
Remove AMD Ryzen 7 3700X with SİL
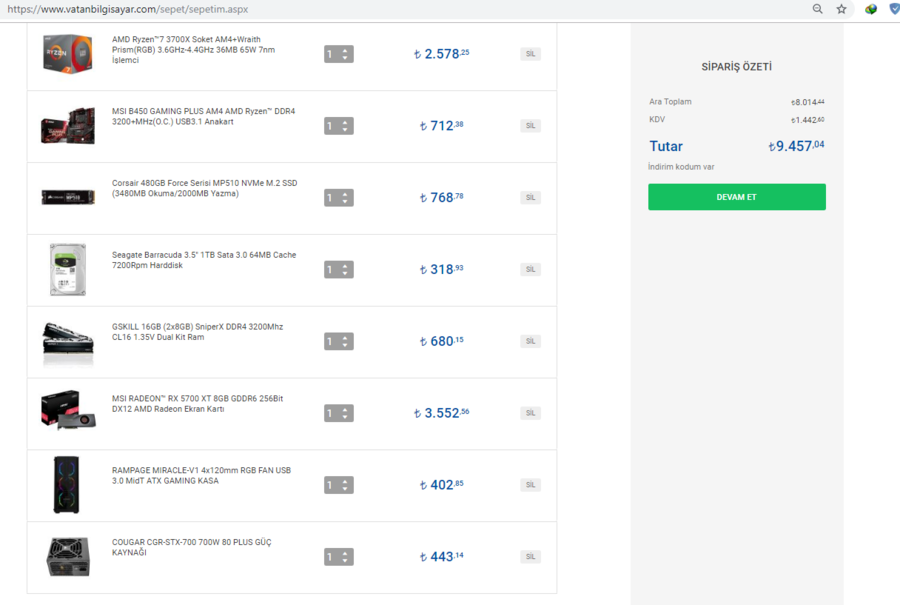point(530,54)
